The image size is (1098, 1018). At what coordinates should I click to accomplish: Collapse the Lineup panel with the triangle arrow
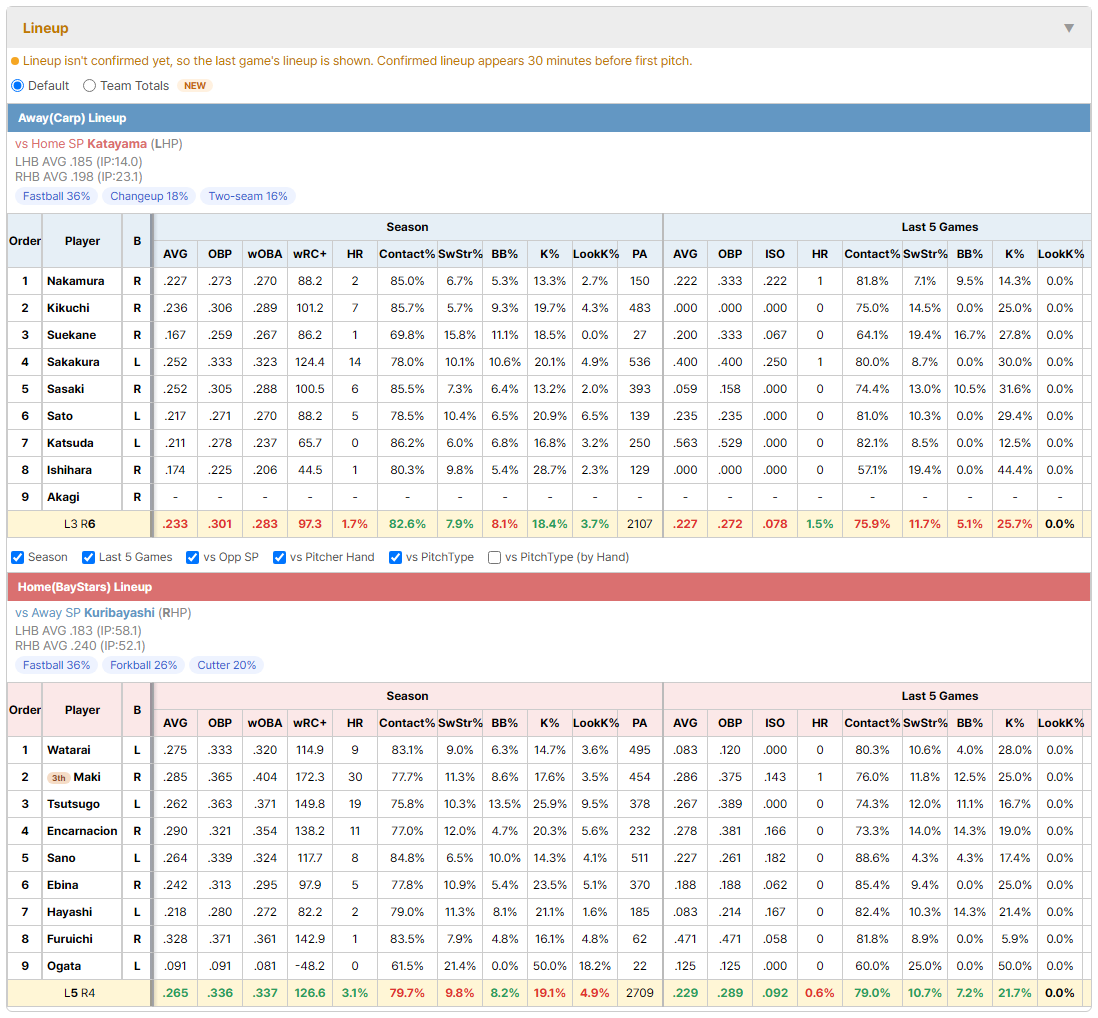(1069, 28)
